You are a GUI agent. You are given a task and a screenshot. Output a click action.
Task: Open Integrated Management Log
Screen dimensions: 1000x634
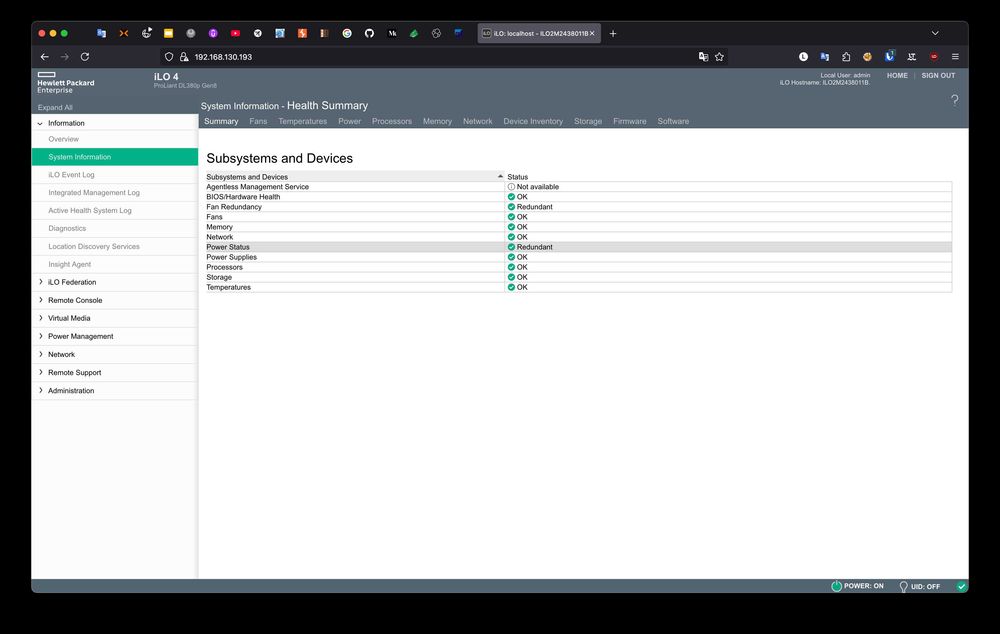pyautogui.click(x=94, y=193)
